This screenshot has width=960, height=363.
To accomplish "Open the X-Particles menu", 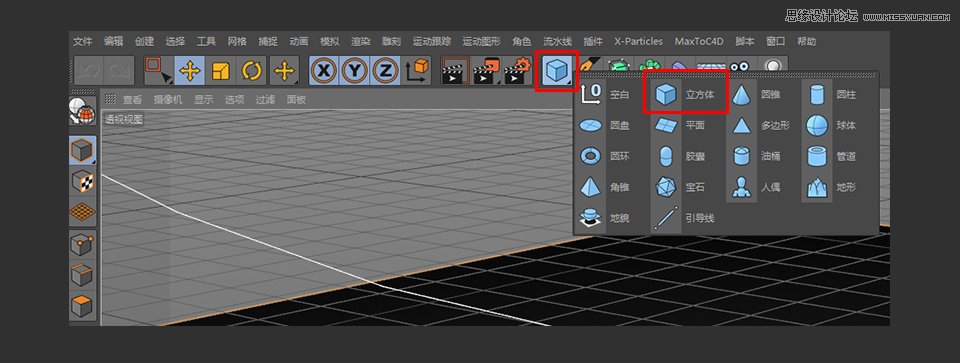I will coord(639,42).
